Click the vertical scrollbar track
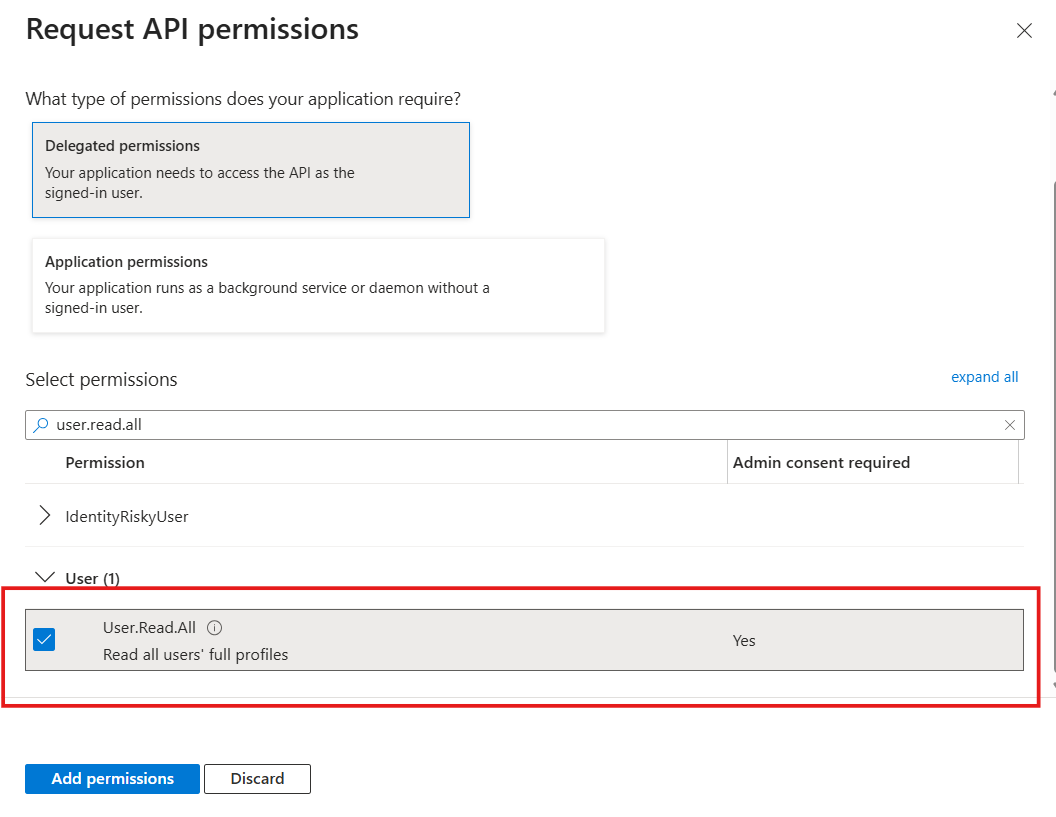This screenshot has height=817, width=1056. click(1052, 400)
